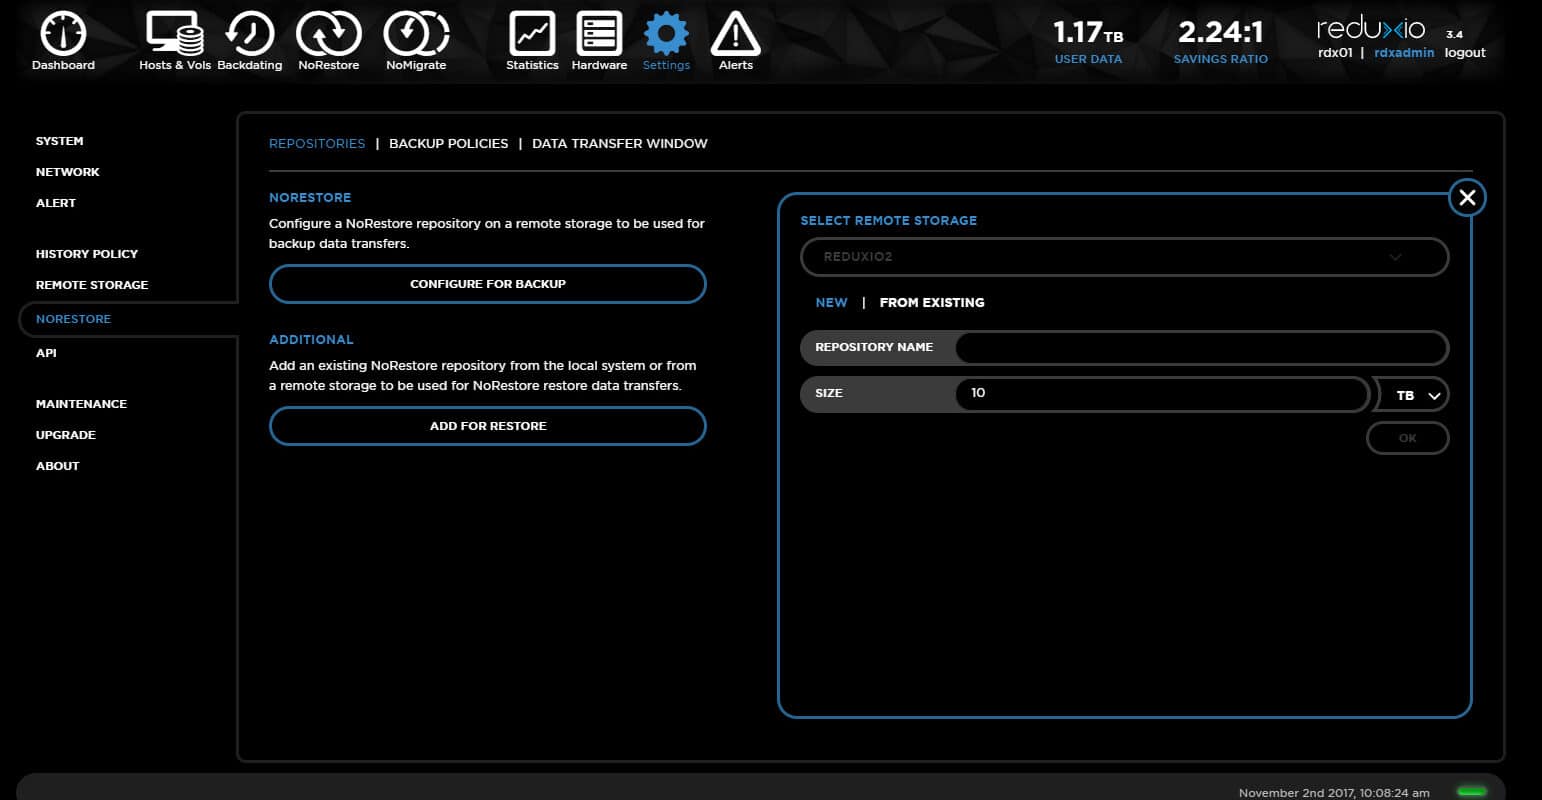Focus the Repository Name input field
1542x800 pixels.
click(1201, 347)
